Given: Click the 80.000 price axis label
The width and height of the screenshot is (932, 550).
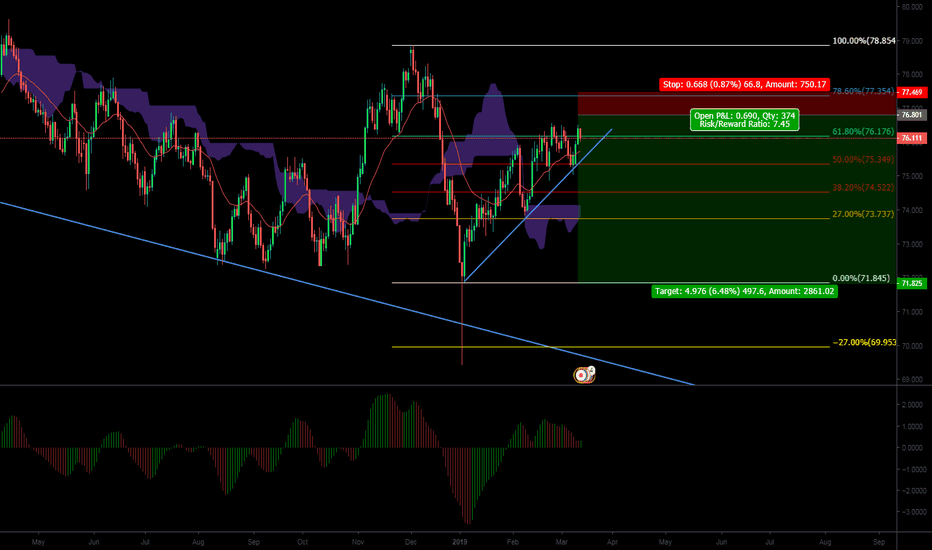Looking at the screenshot, I should 912,7.
